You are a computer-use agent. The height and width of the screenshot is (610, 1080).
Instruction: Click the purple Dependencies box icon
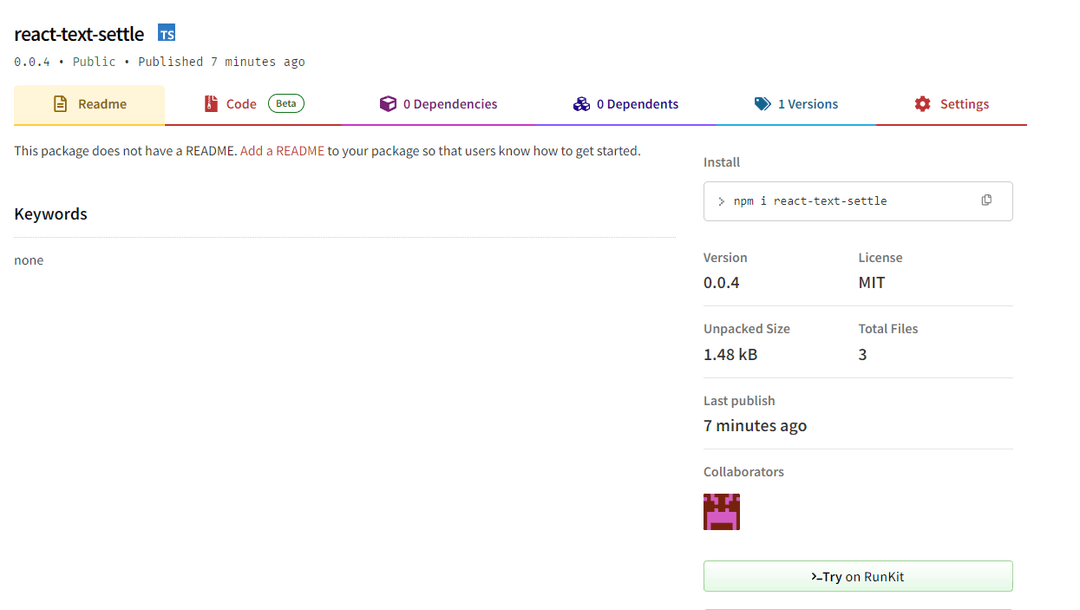(388, 104)
